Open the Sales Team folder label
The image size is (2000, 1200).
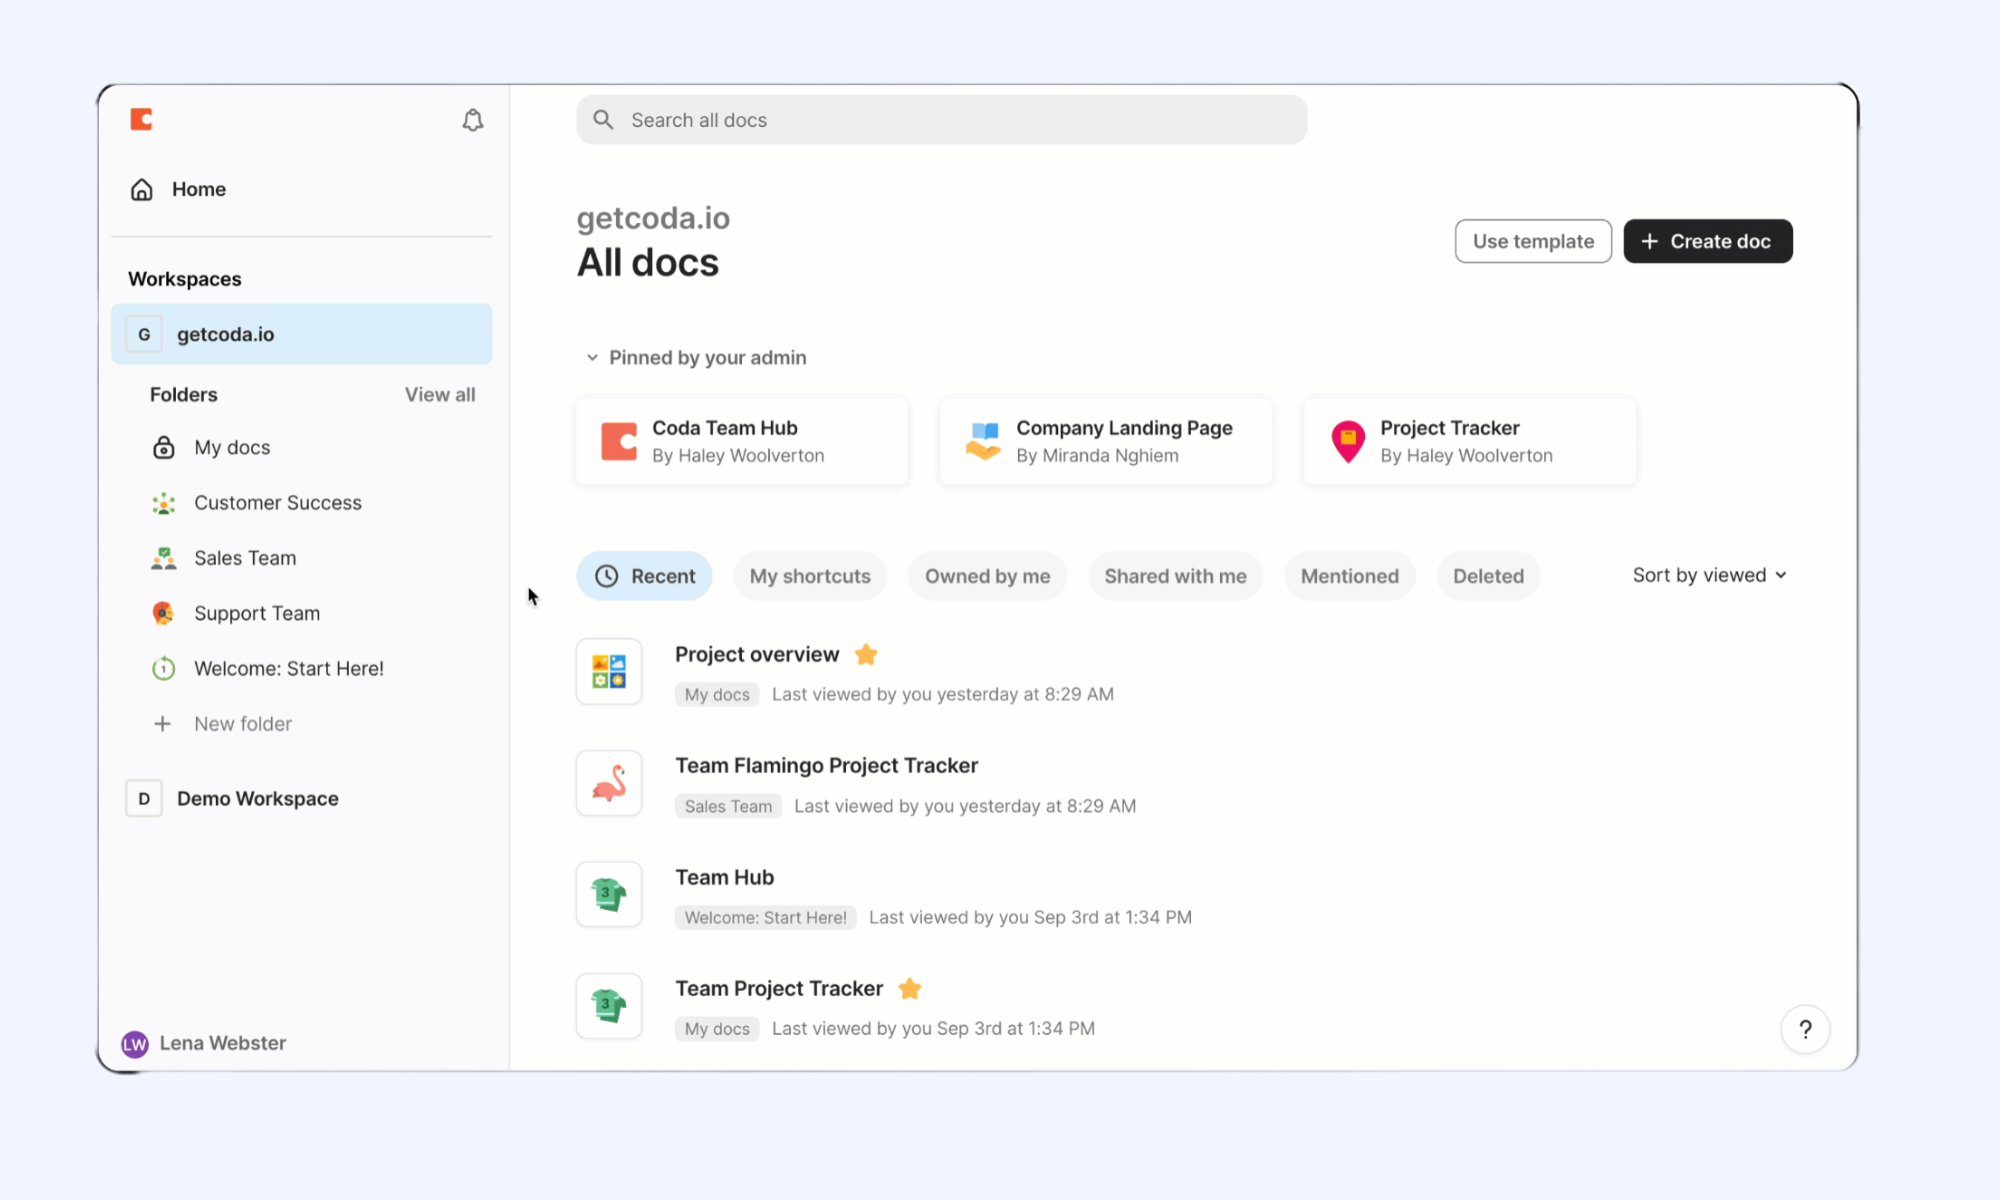pyautogui.click(x=245, y=558)
